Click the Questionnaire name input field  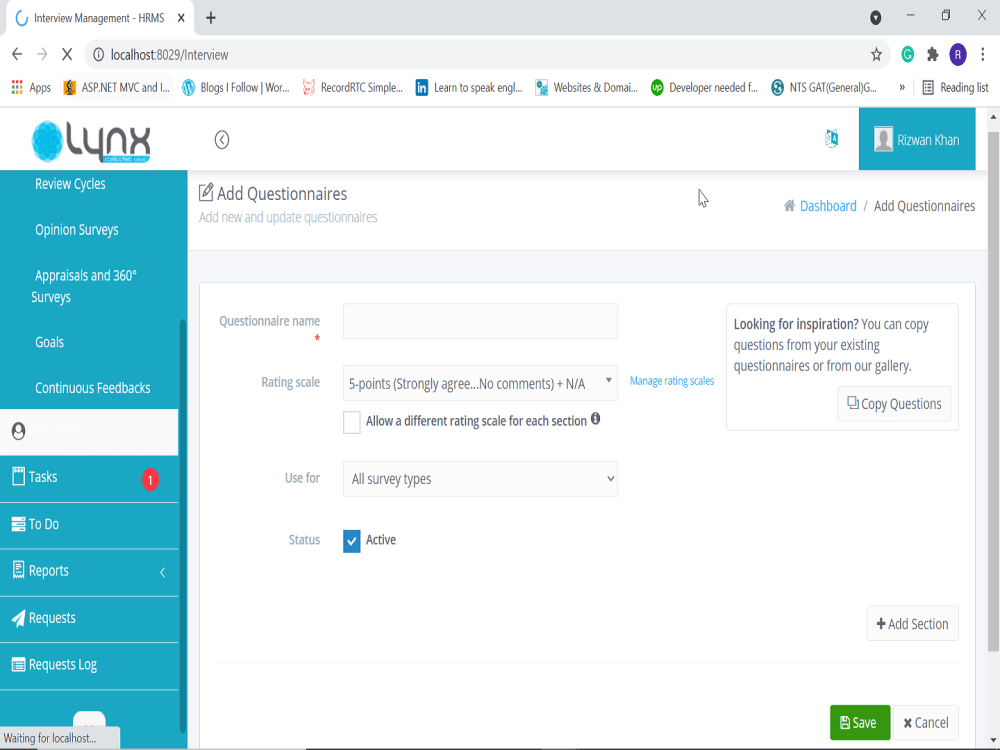coord(480,321)
